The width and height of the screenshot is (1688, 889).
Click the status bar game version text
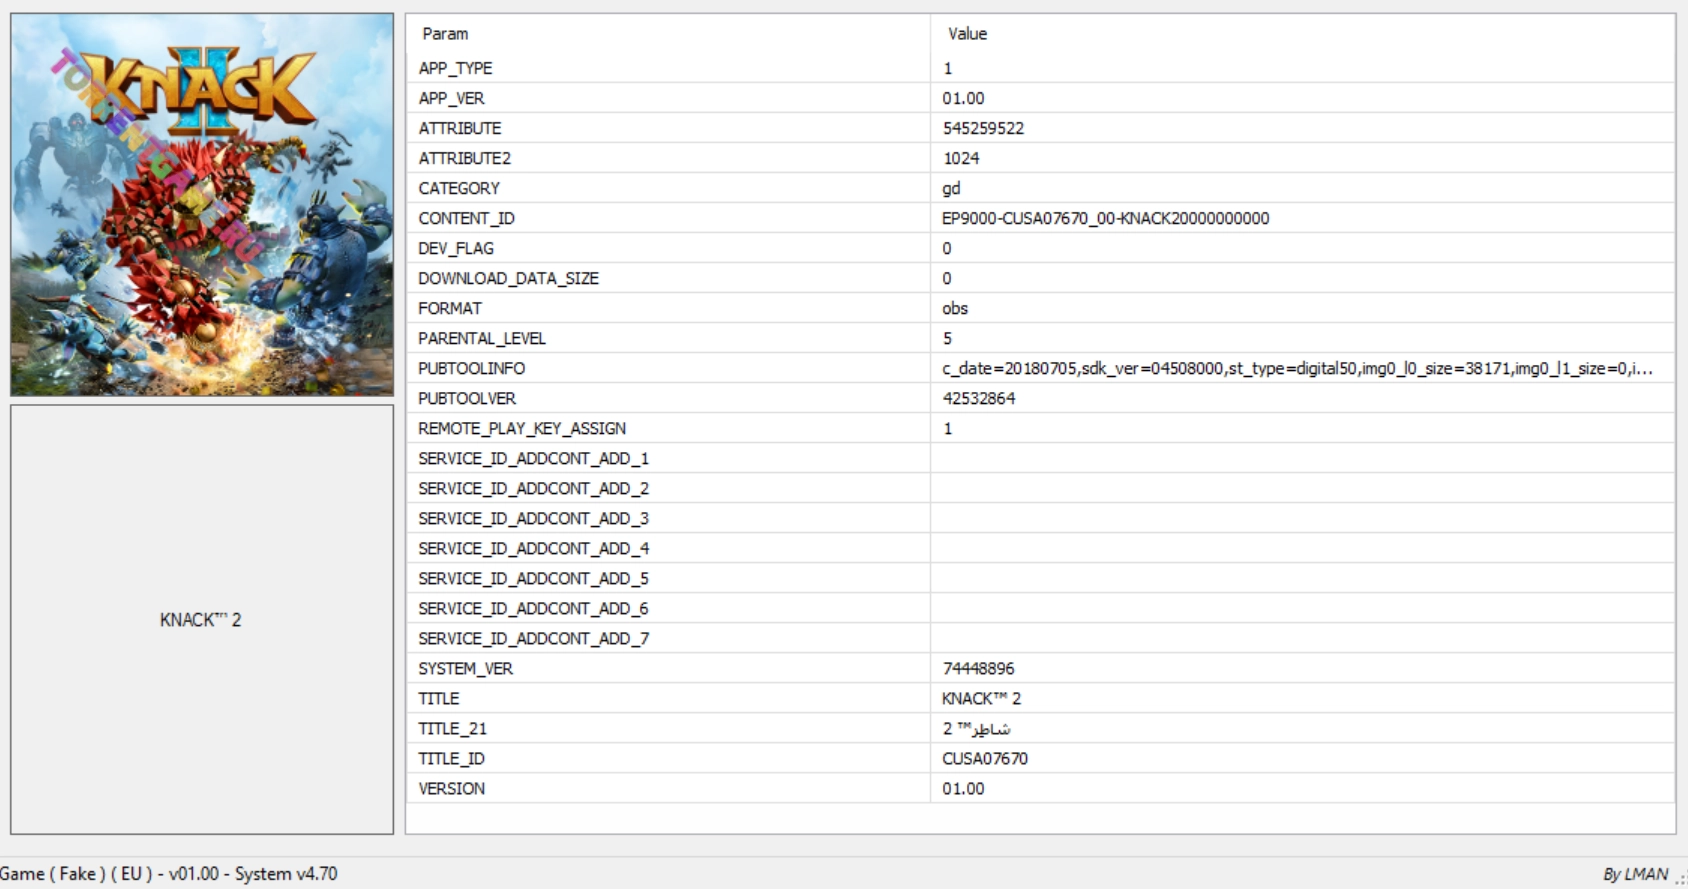click(x=169, y=874)
